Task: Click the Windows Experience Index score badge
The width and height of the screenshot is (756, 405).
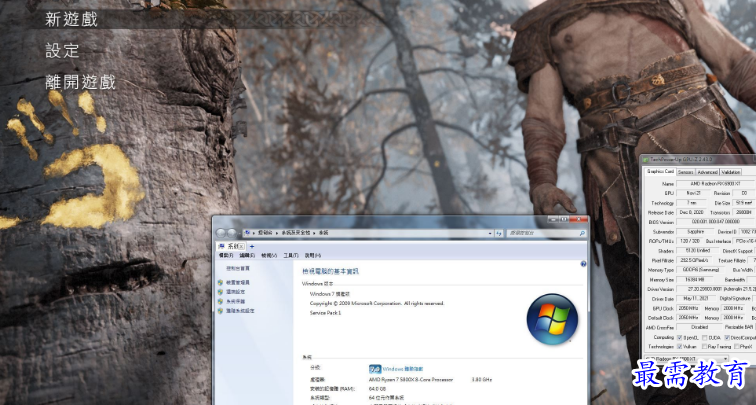Action: pyautogui.click(x=375, y=369)
